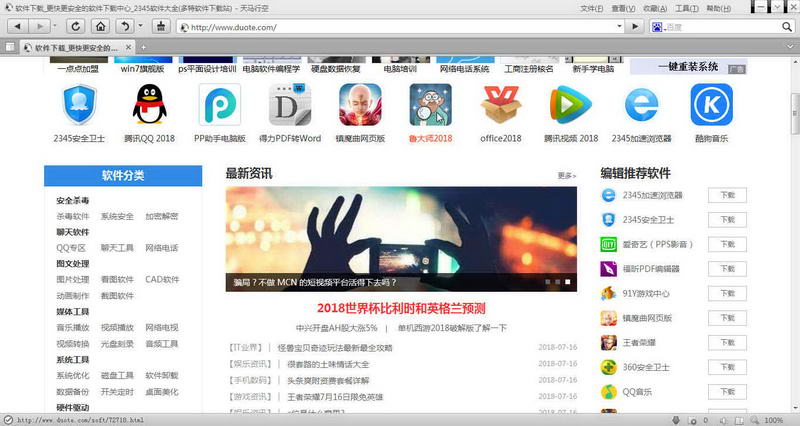Open the PP助手电脑版 icon

220,105
